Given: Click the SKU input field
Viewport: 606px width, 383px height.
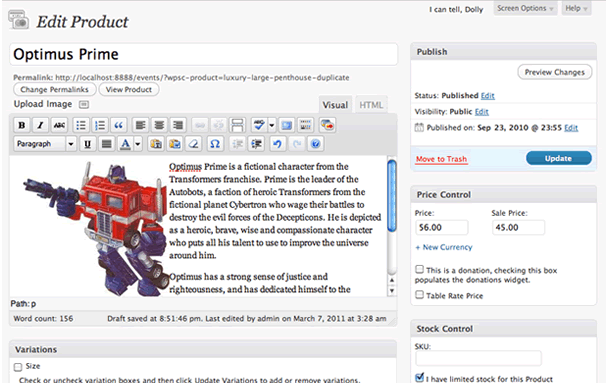Looking at the screenshot, I should tap(478, 358).
